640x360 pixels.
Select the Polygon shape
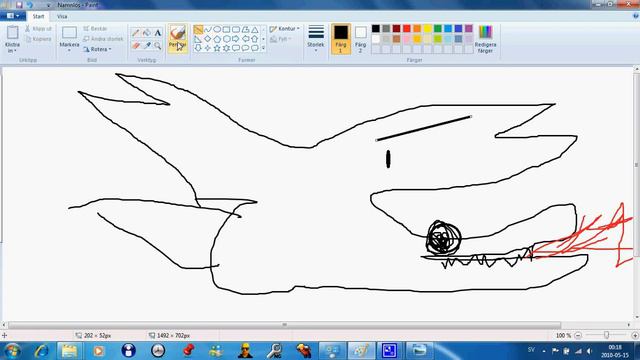[245, 30]
